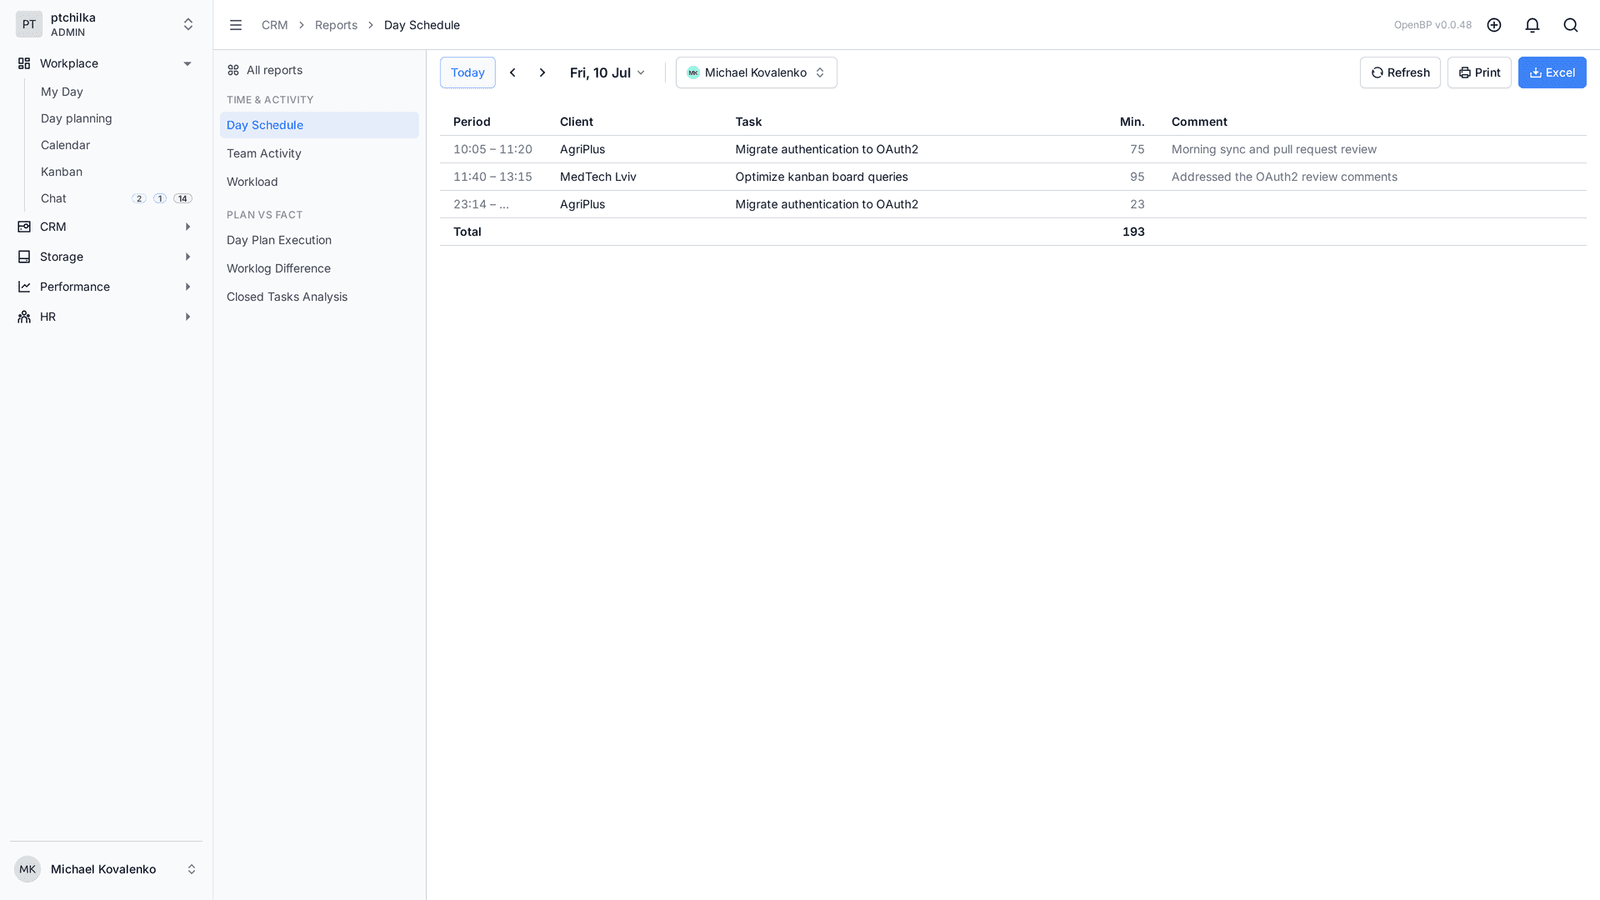1600x900 pixels.
Task: Expand the CRM section arrow
Action: pyautogui.click(x=187, y=227)
